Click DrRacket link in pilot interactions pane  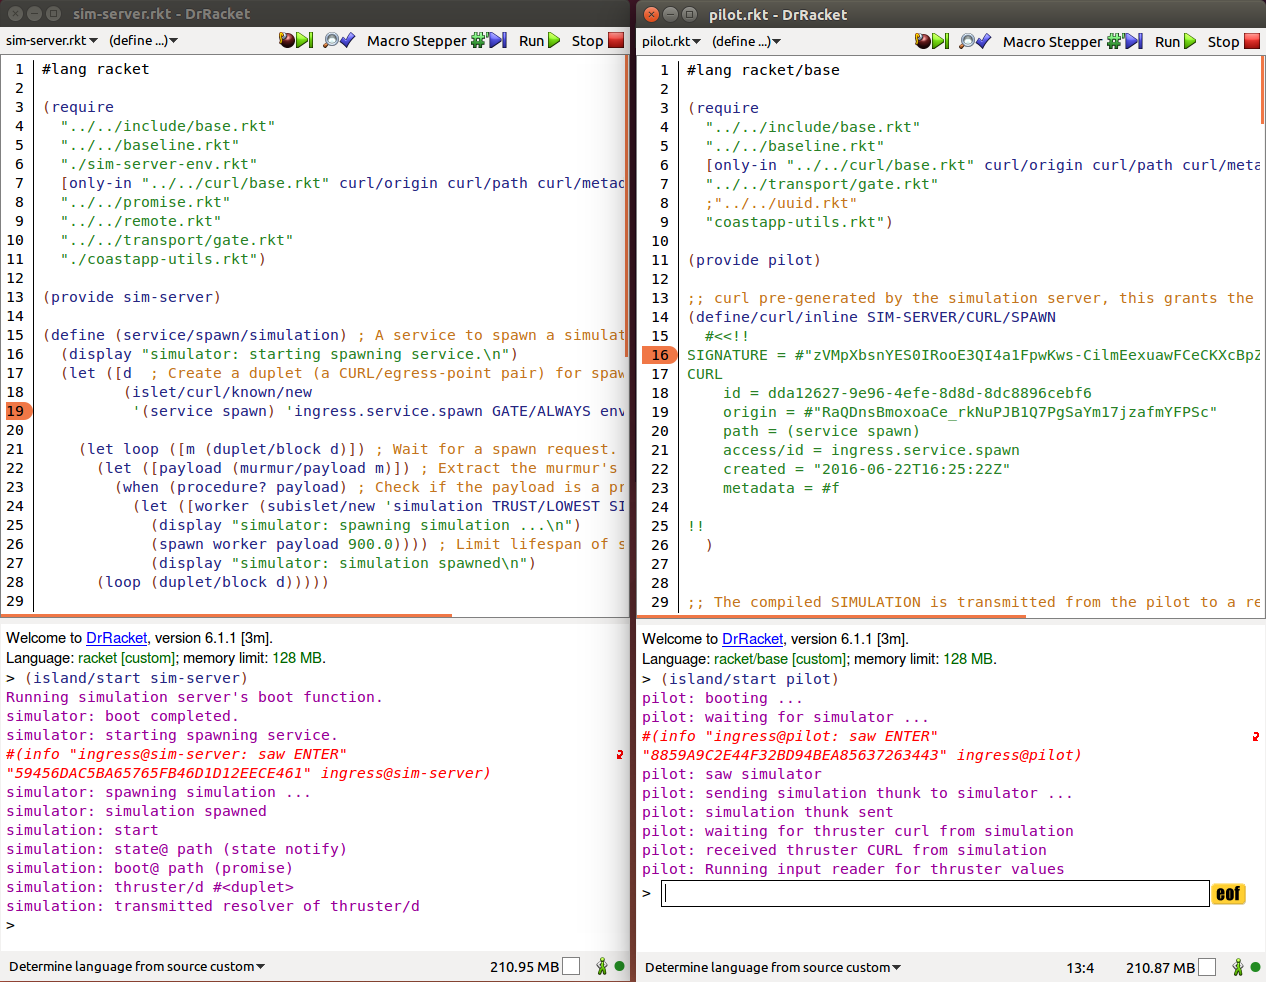click(x=752, y=639)
